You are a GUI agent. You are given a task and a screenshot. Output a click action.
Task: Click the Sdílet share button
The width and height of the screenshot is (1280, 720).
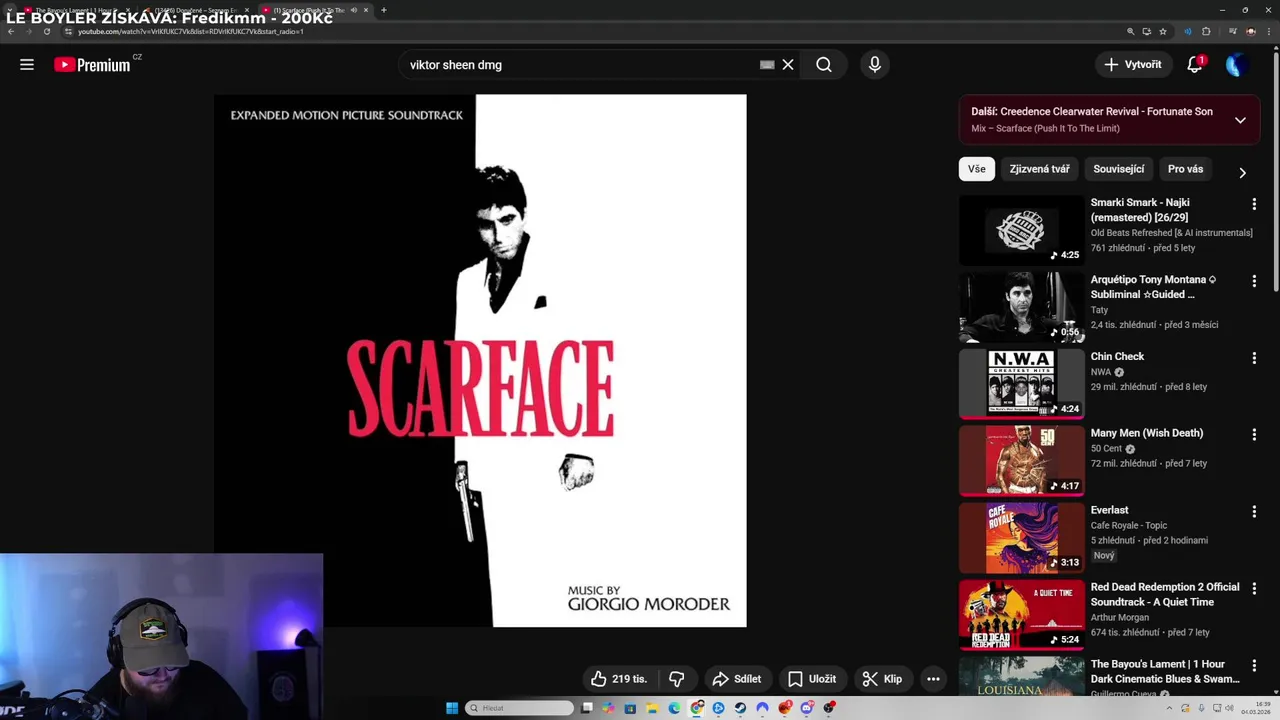pos(736,679)
